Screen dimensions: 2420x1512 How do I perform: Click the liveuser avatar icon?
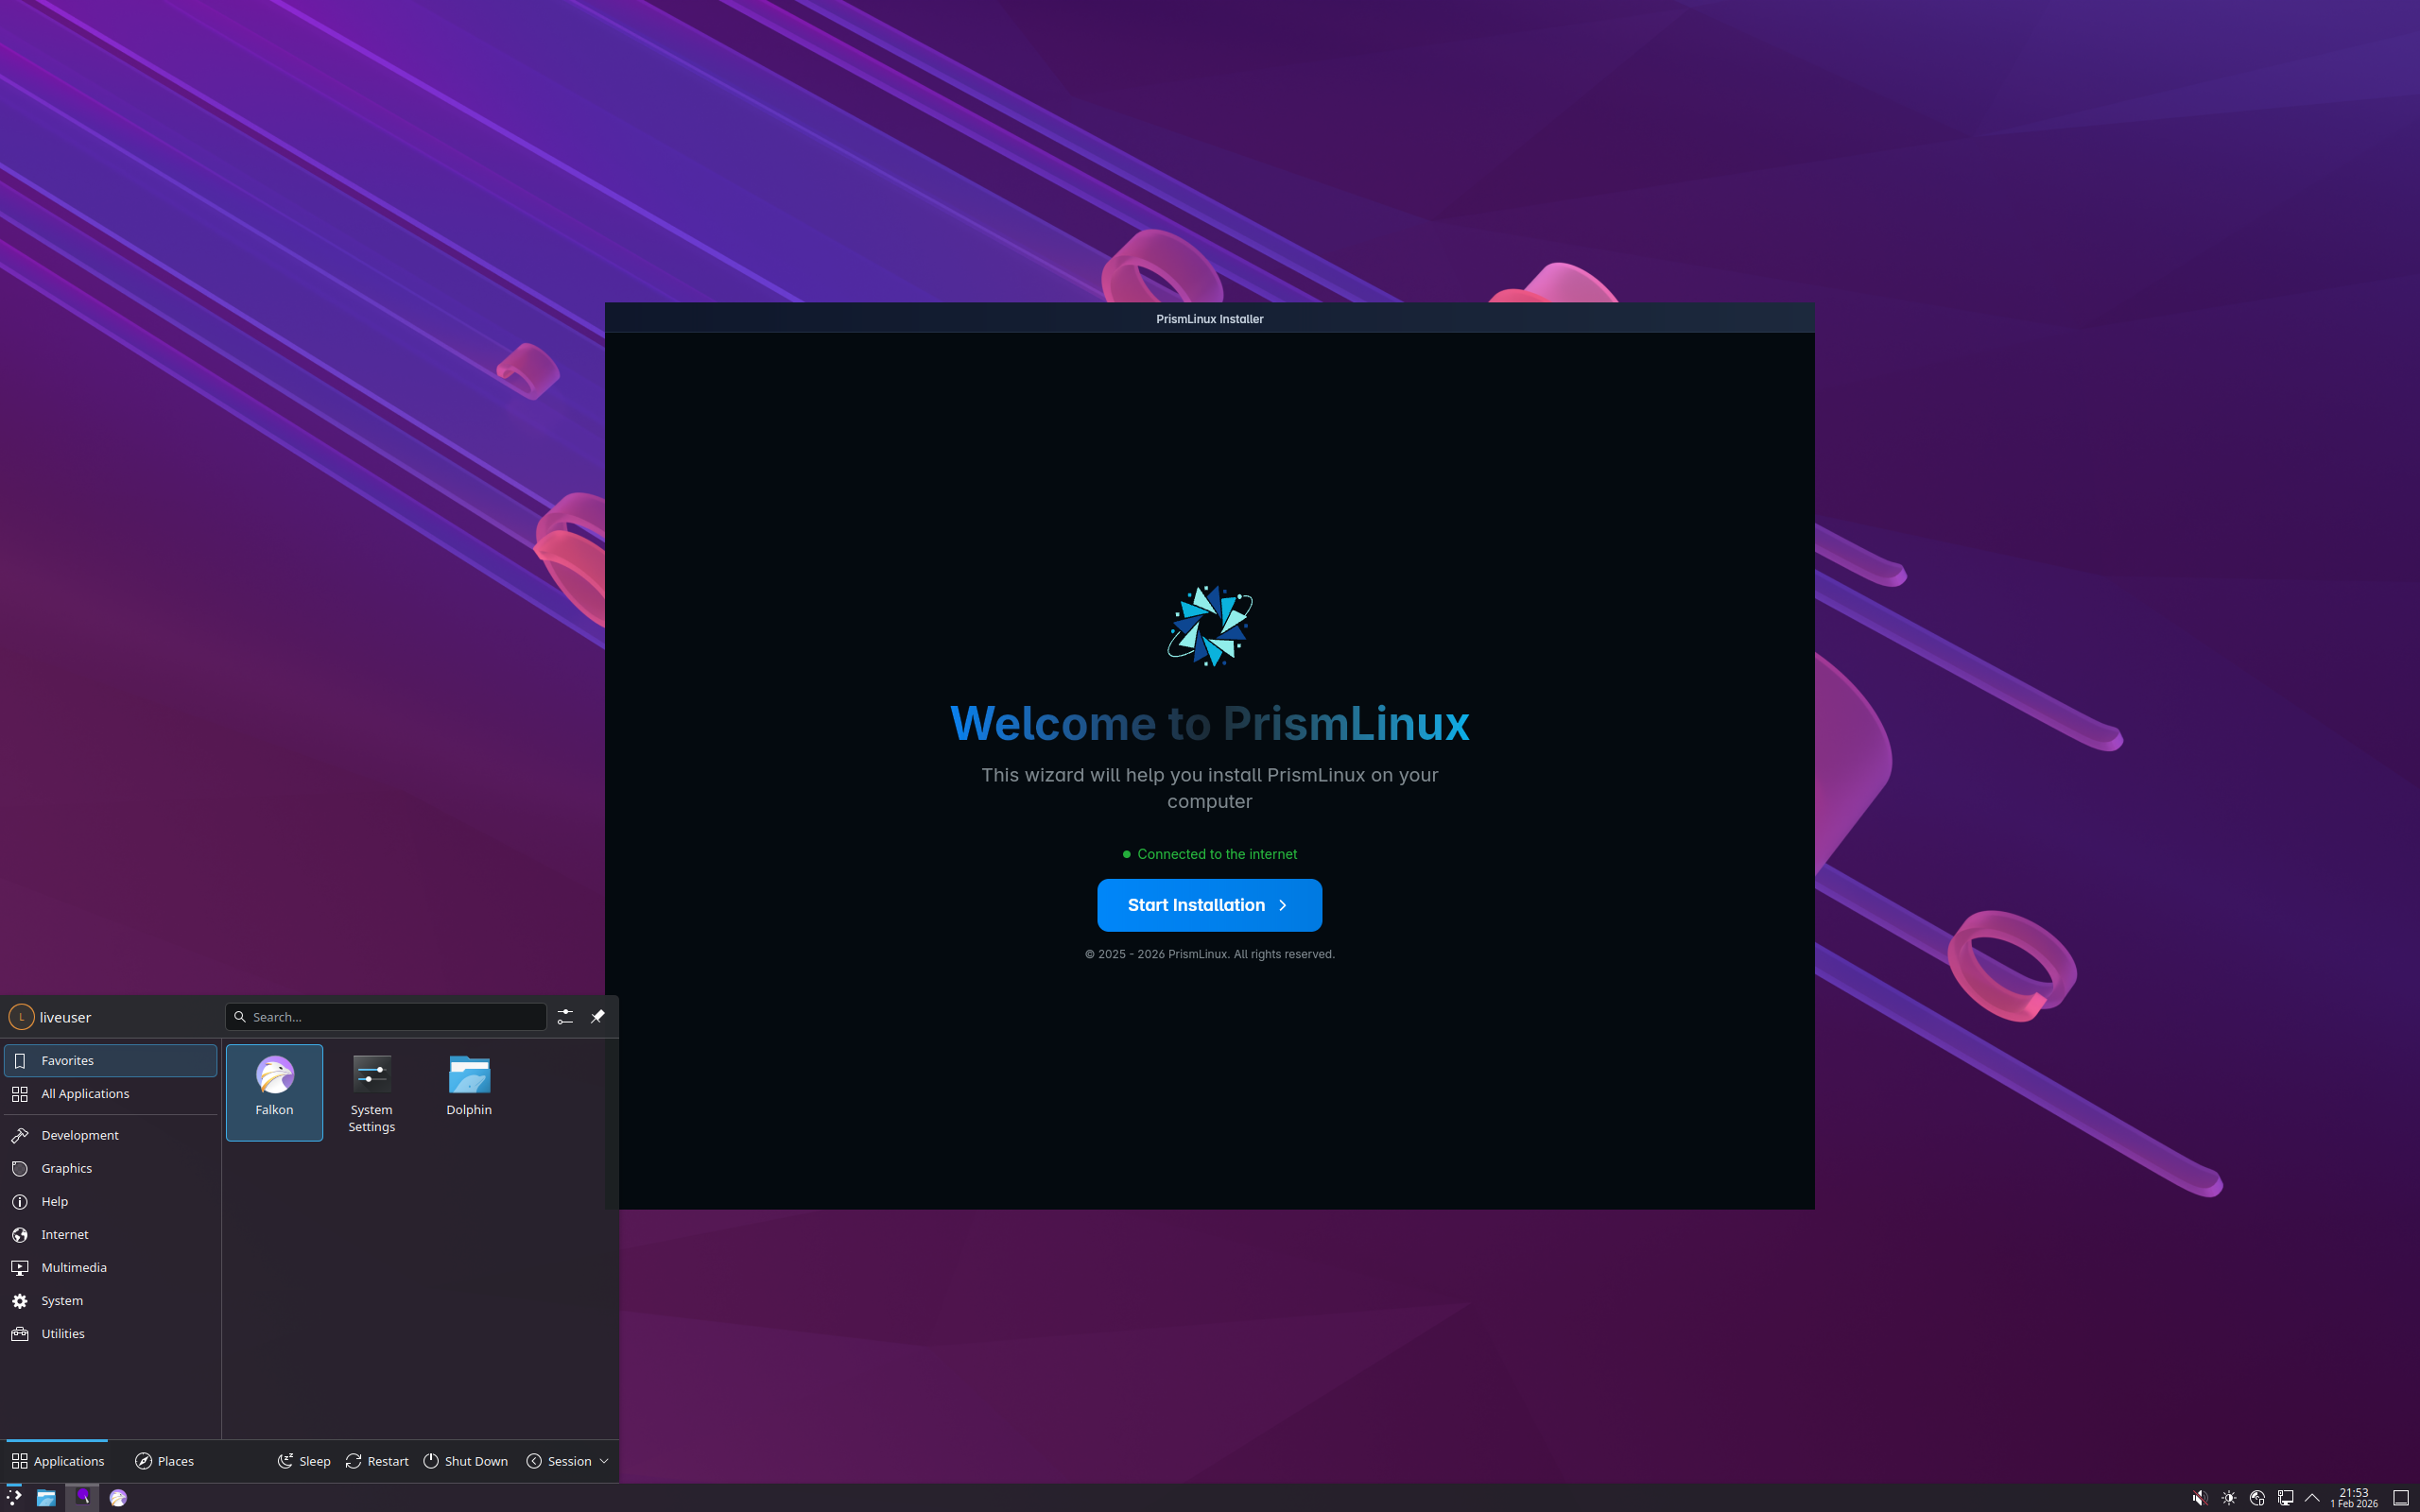[x=21, y=1017]
